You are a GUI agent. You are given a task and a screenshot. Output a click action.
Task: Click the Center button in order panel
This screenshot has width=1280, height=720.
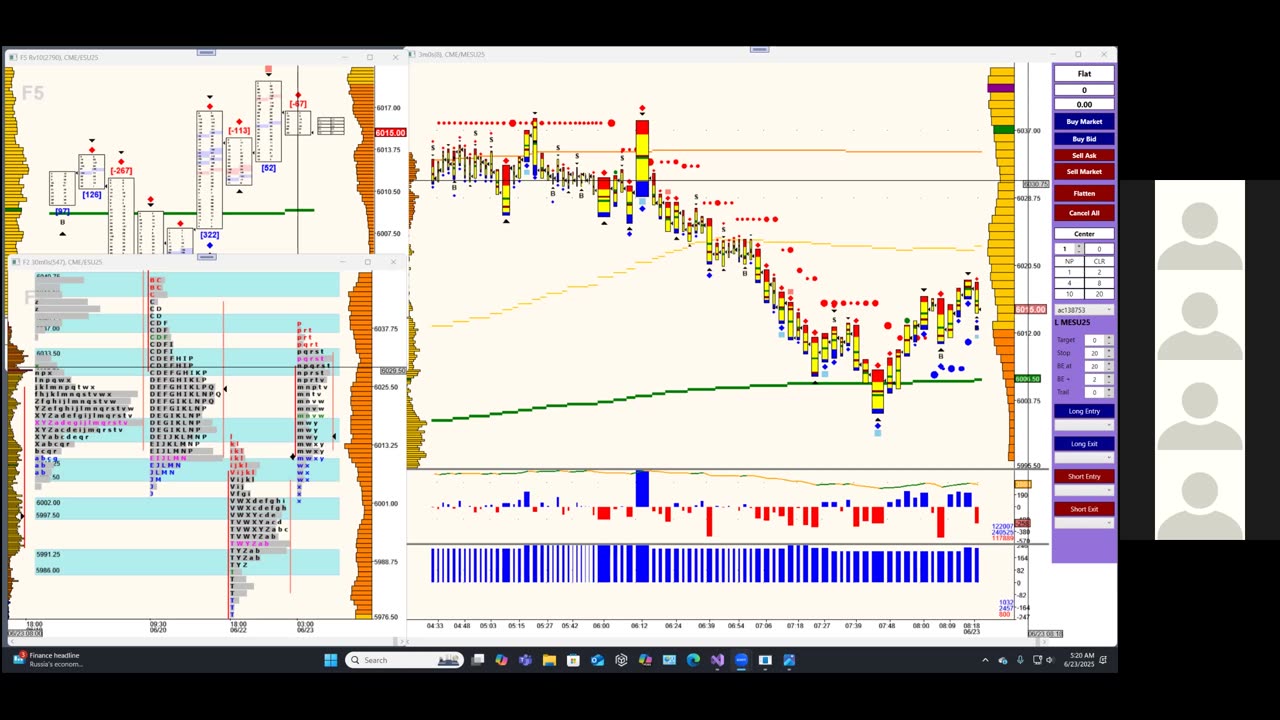[x=1084, y=234]
